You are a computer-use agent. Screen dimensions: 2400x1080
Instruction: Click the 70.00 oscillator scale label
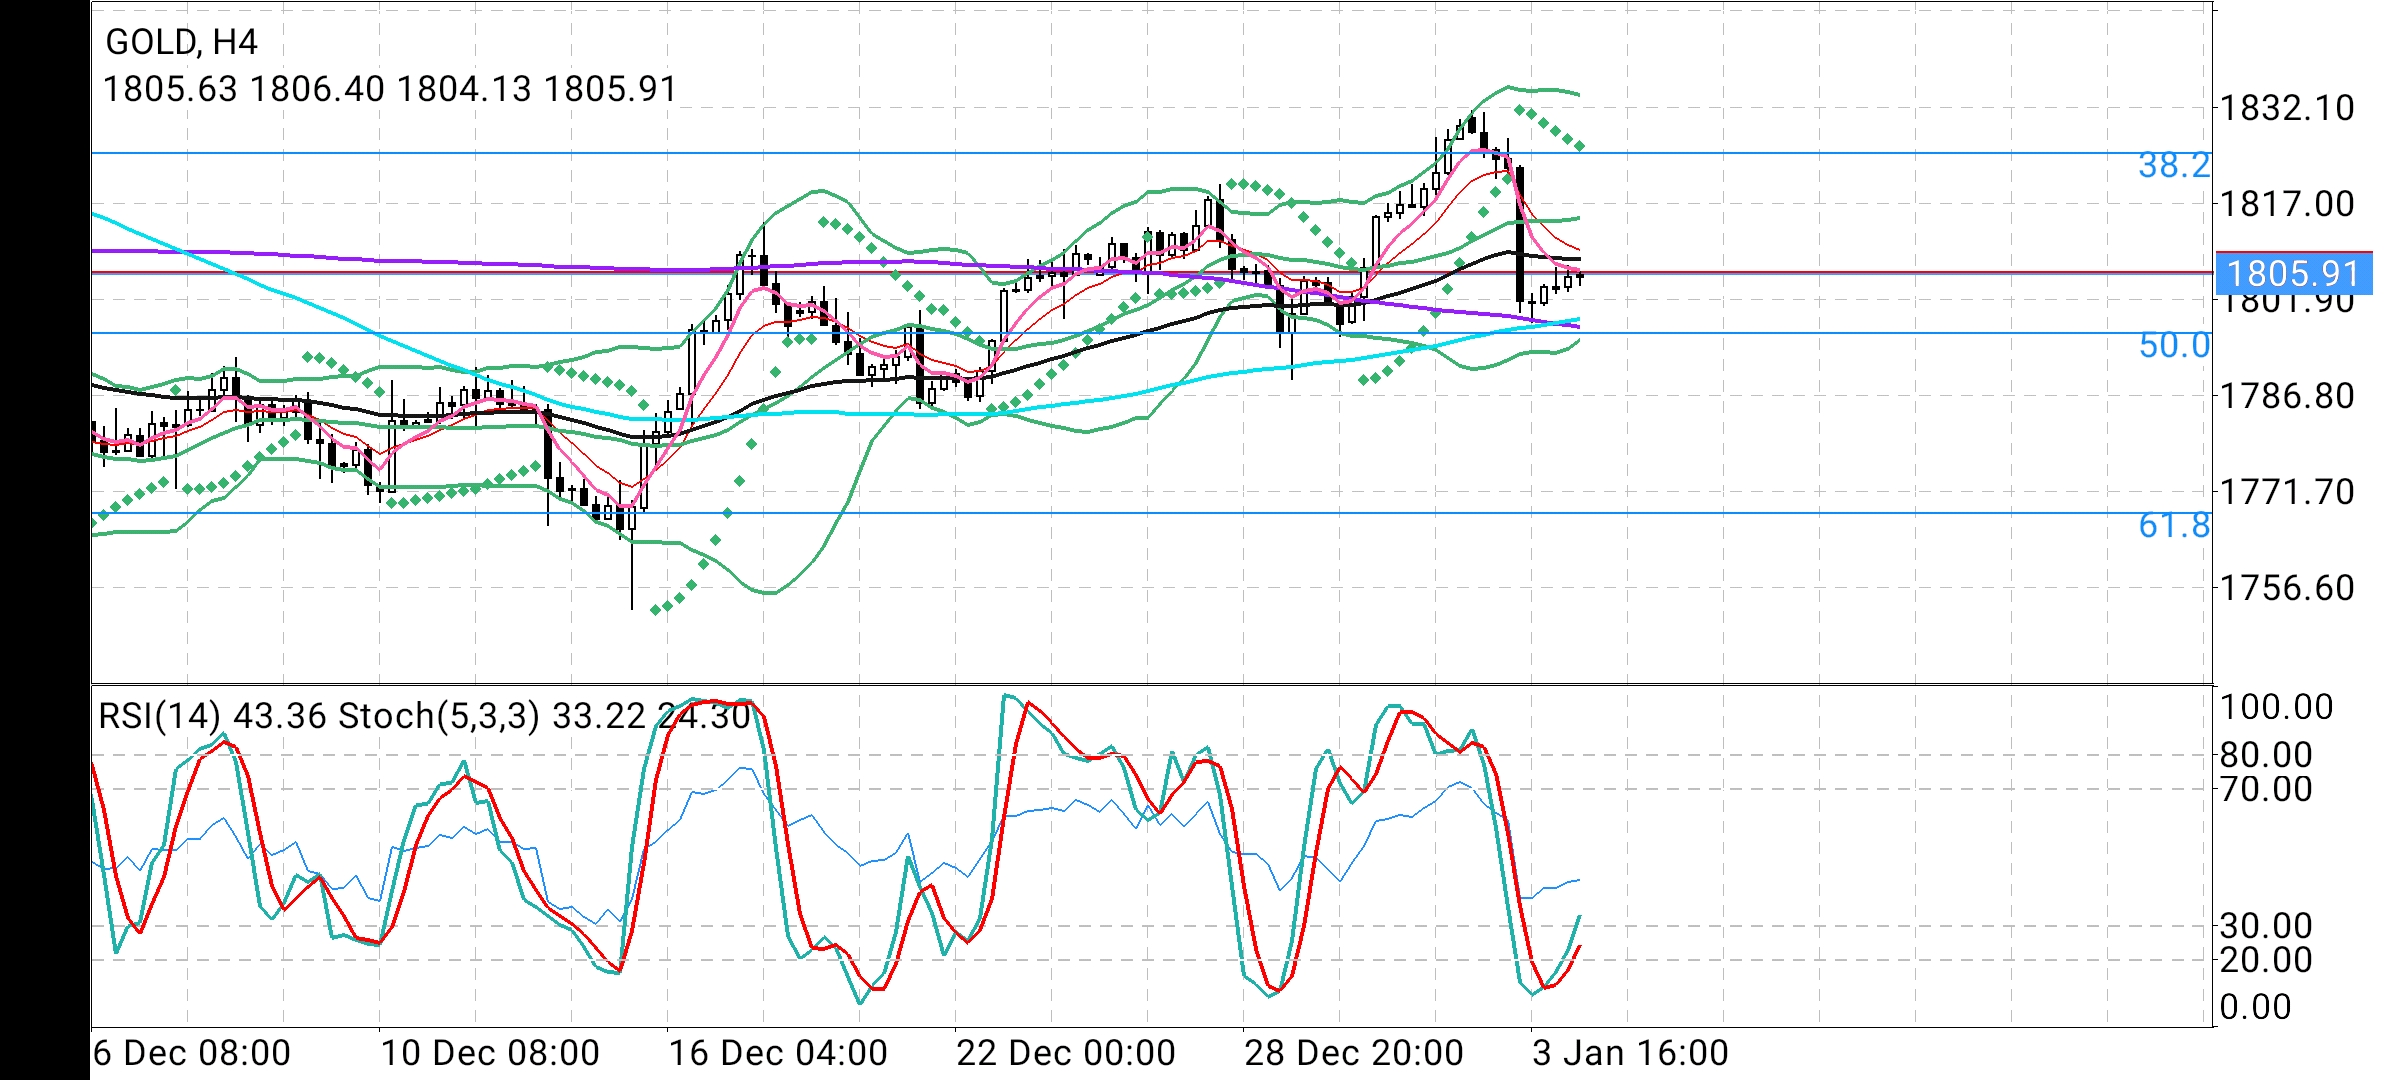coord(2266,789)
